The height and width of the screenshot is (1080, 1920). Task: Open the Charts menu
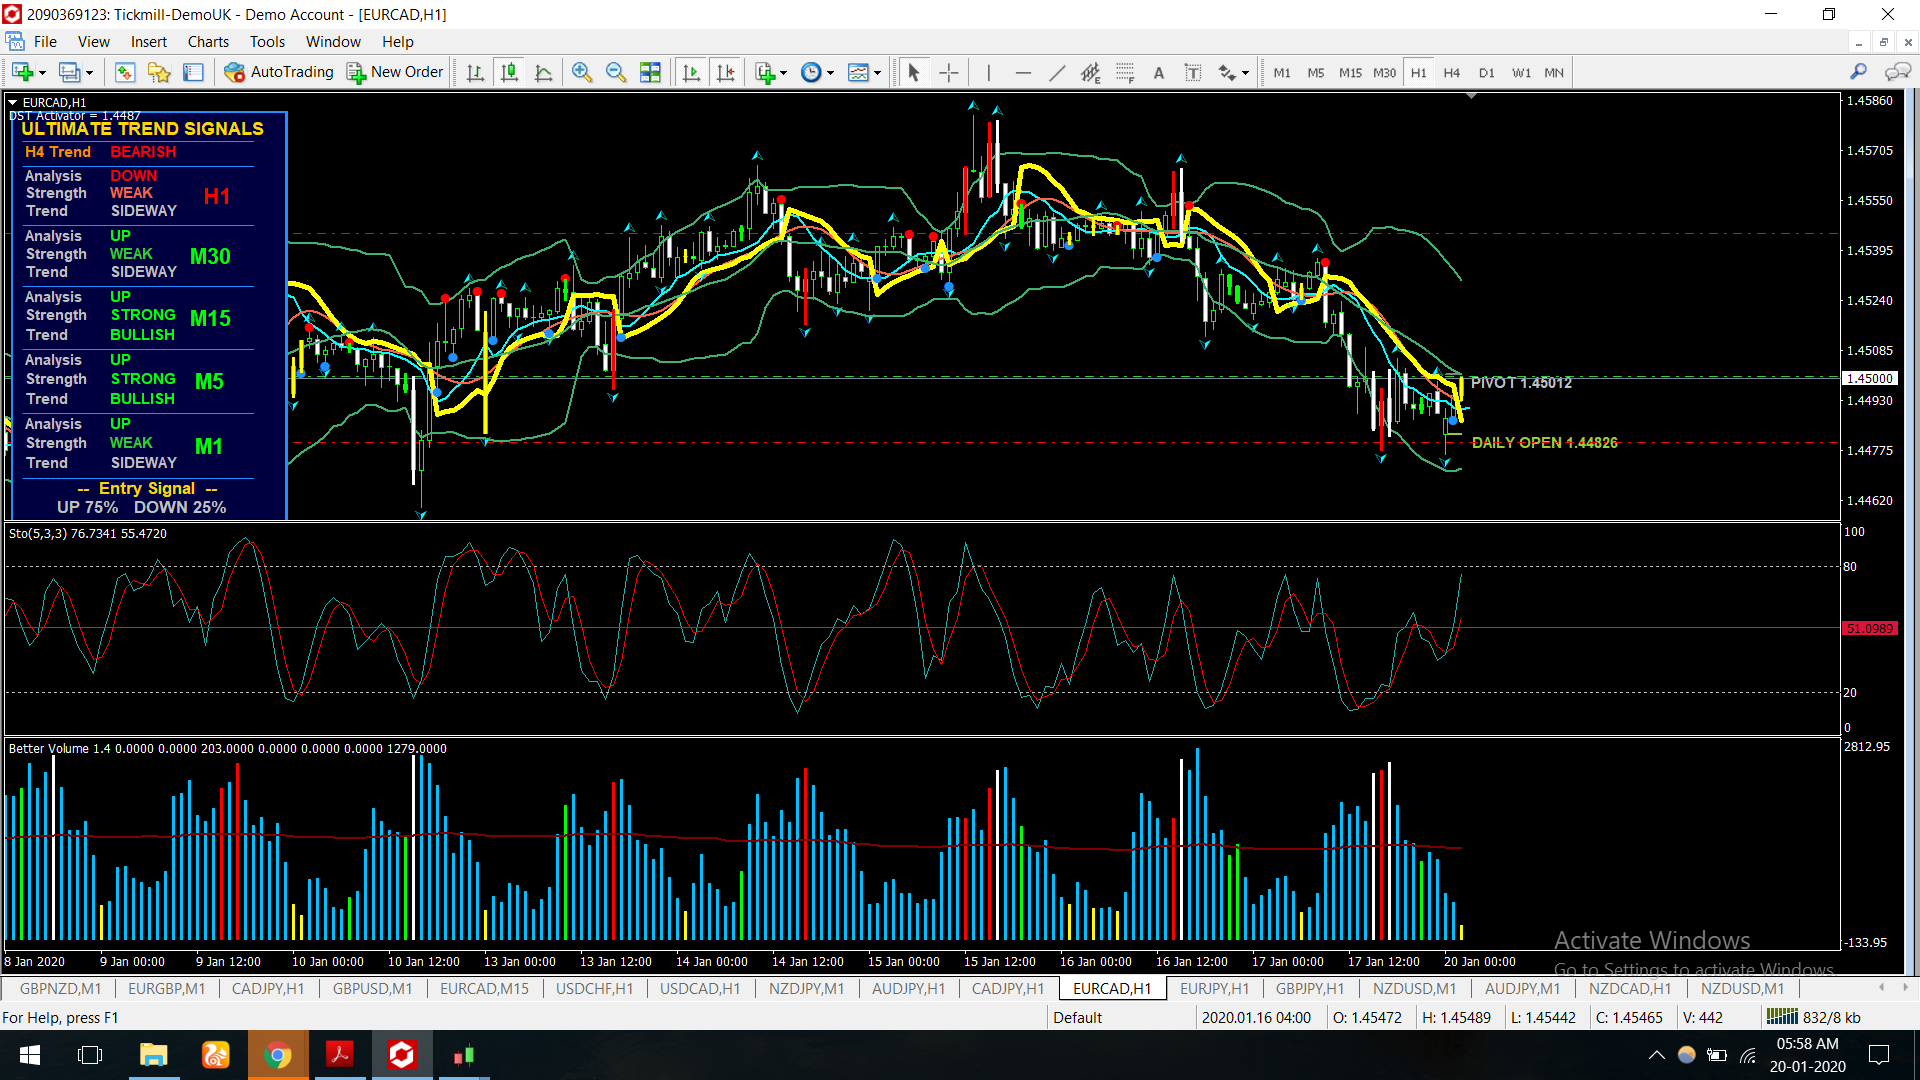click(208, 42)
